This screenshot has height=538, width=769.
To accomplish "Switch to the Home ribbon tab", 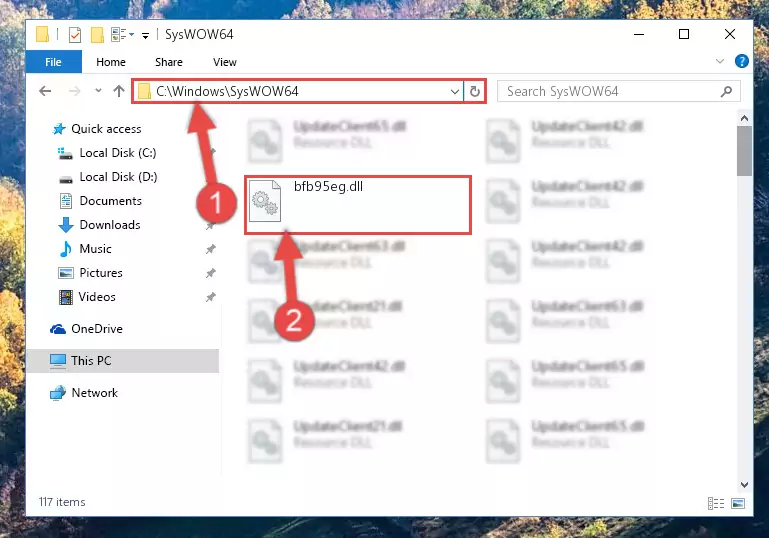I will [x=111, y=62].
